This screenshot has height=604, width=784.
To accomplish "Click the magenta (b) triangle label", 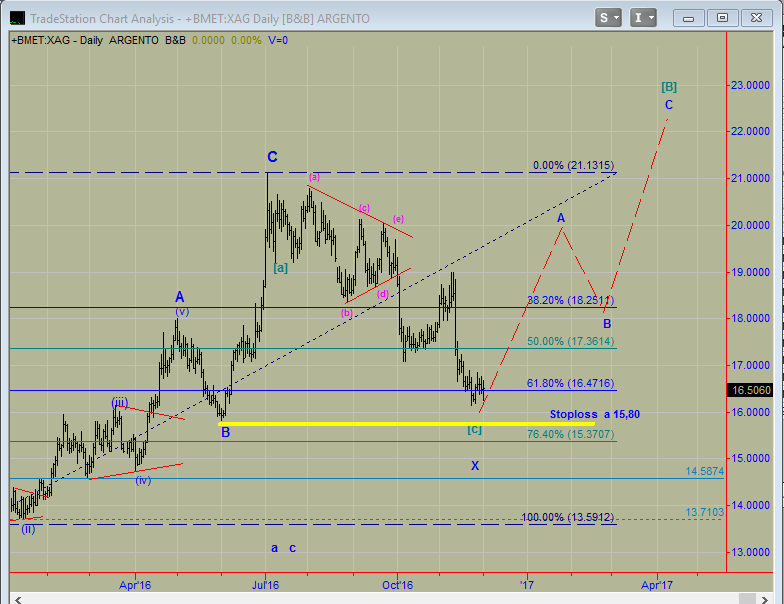I will pos(347,313).
